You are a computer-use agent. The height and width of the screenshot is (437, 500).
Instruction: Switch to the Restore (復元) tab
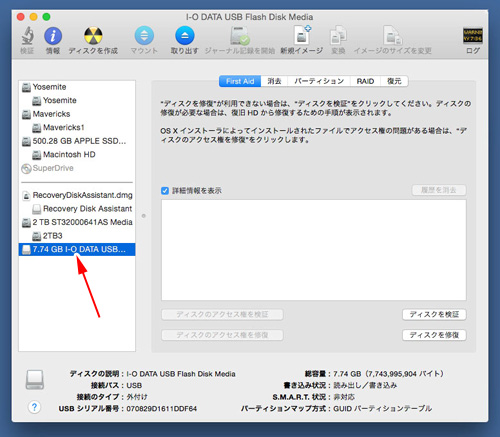pos(394,81)
